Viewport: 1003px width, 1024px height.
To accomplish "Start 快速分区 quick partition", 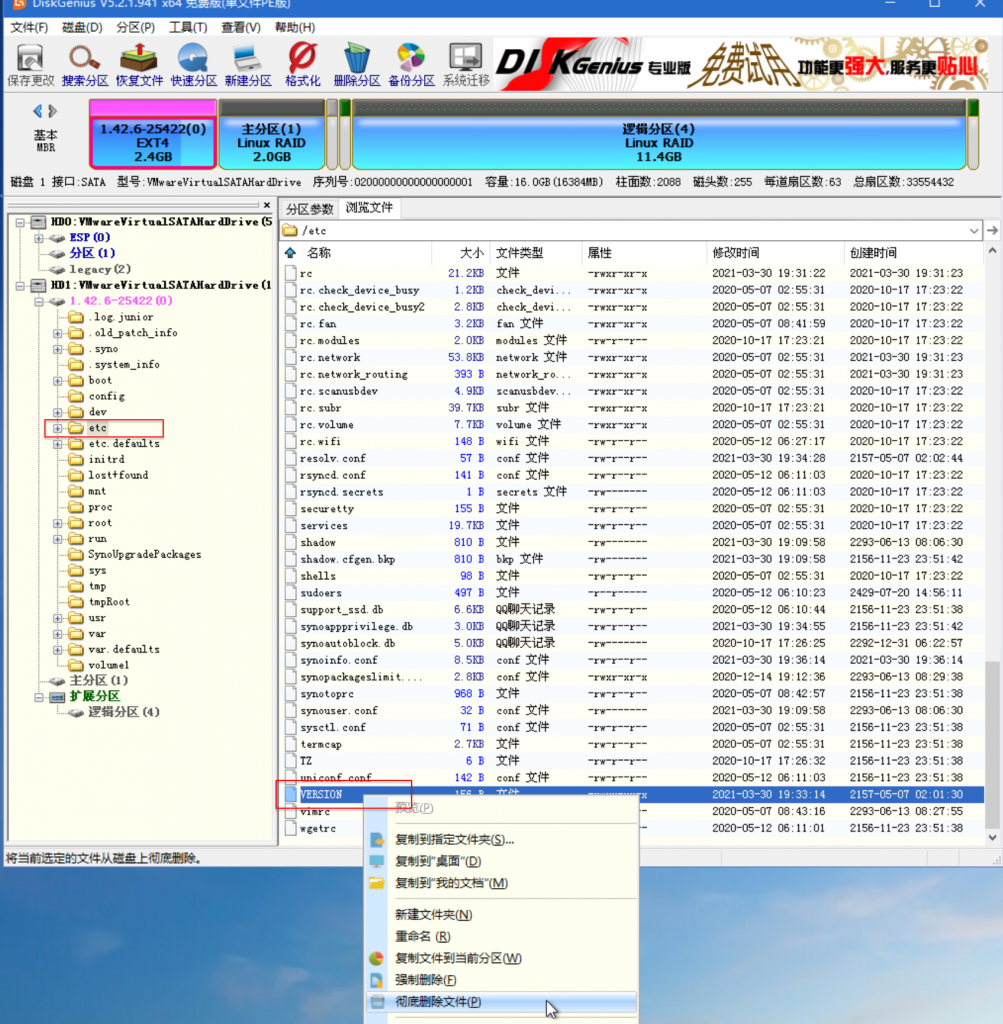I will 193,65.
